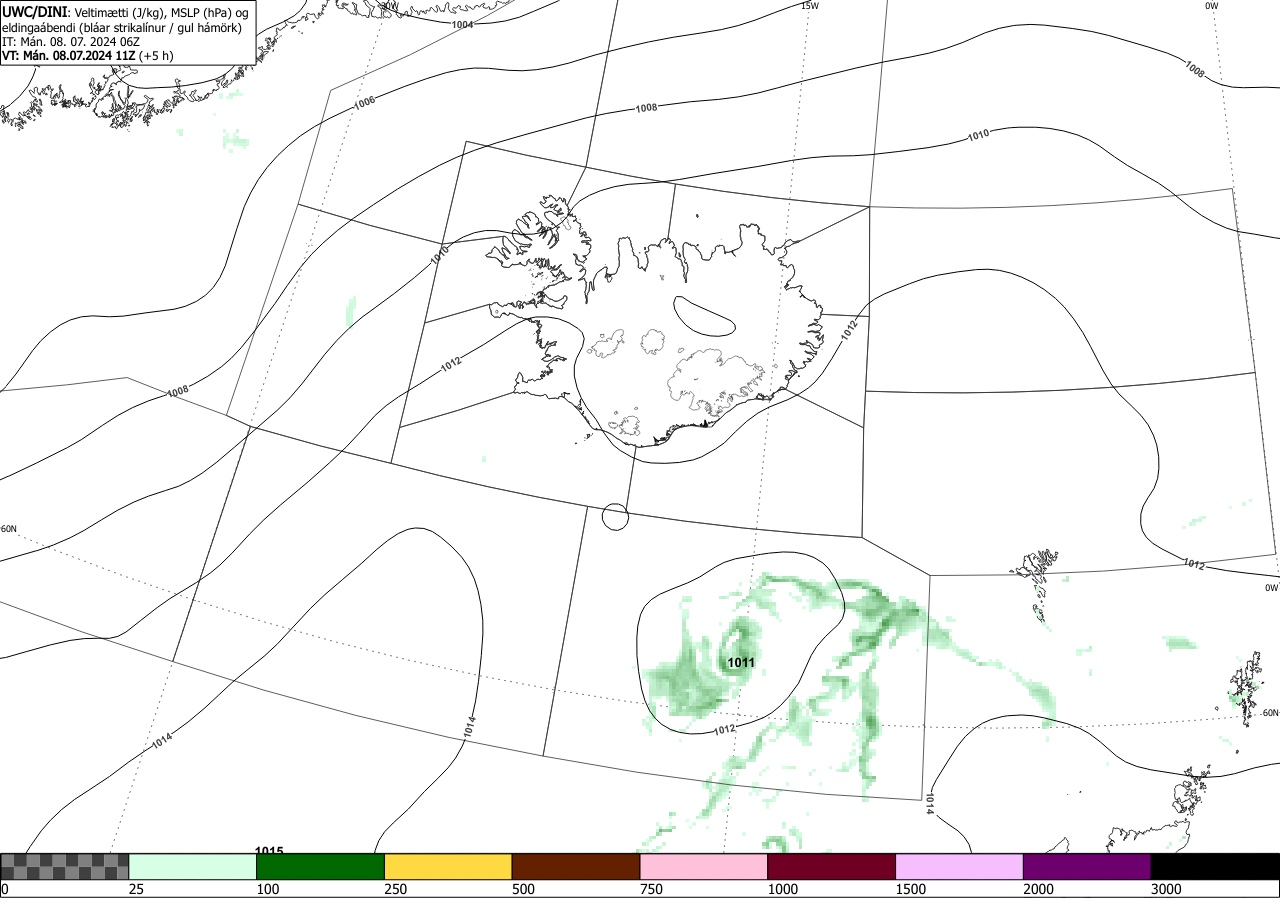1280x898 pixels.
Task: Select the "eldingaábendi (bláar strikalínur / gul hámörk)" line
Action: click(122, 27)
